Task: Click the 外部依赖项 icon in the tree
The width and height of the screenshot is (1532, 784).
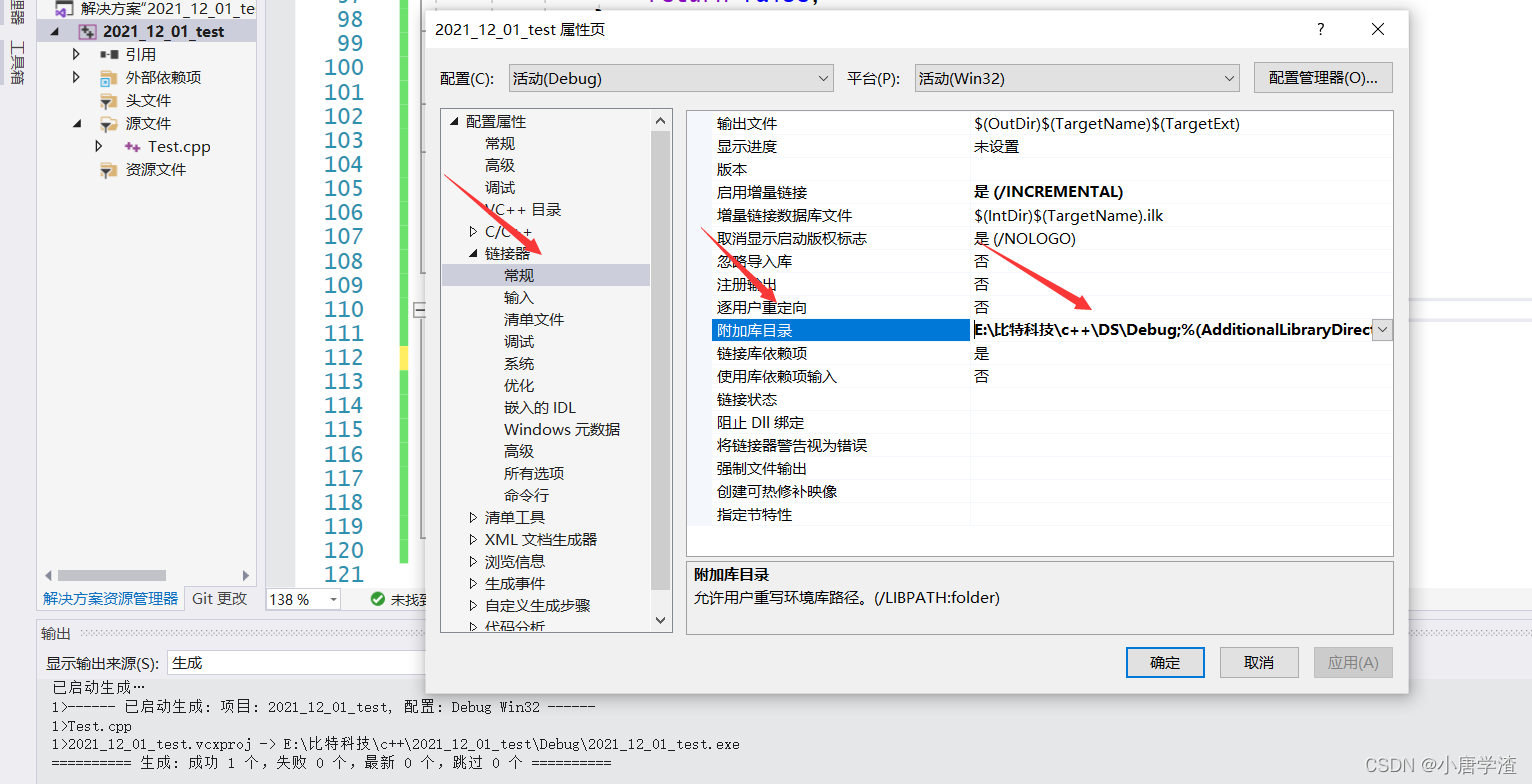Action: (109, 77)
